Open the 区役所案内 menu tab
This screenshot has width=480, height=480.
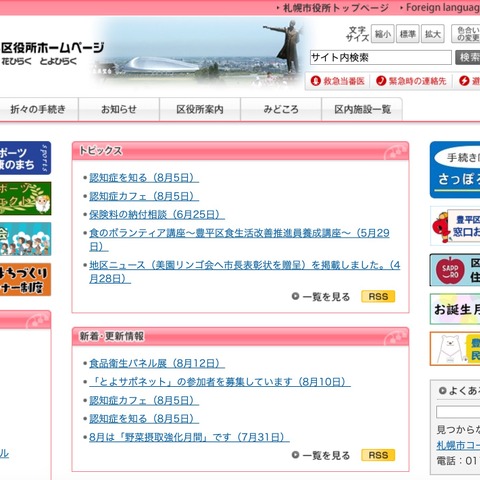(x=200, y=109)
